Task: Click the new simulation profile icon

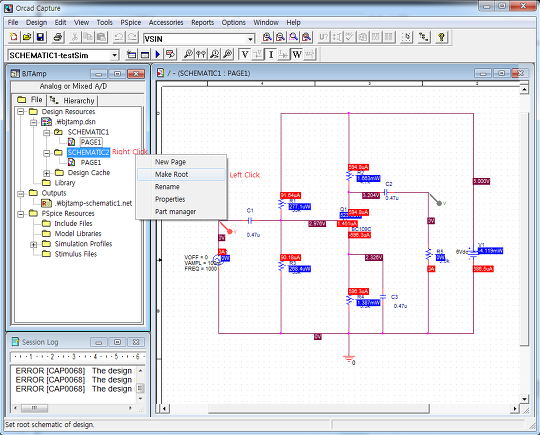Action: click(x=132, y=54)
